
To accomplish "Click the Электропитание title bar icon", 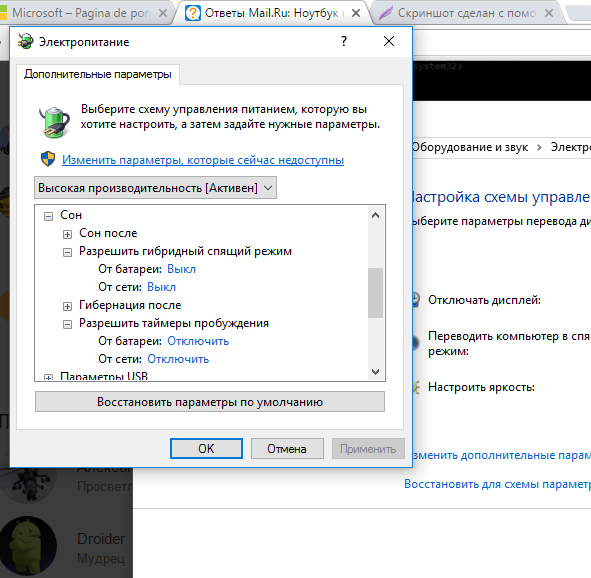I will [26, 41].
